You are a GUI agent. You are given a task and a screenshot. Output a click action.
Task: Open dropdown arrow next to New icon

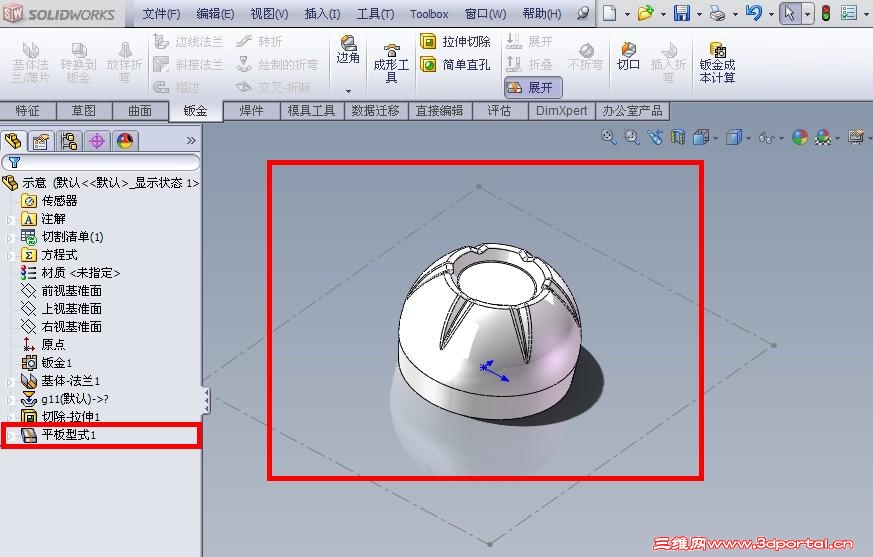(x=627, y=14)
